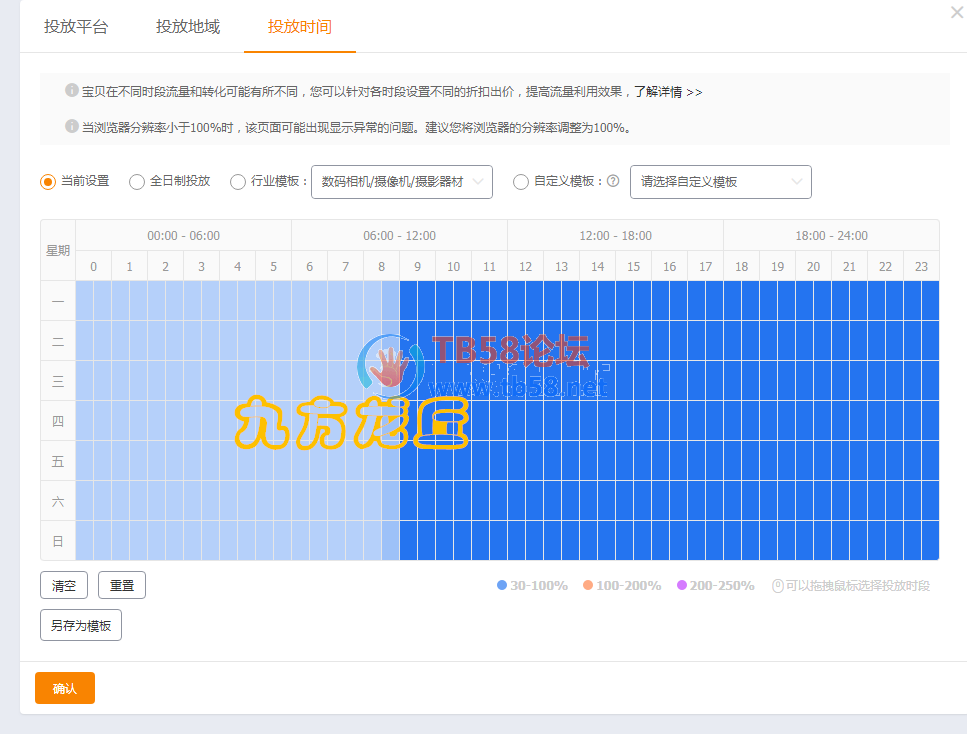
Task: Click the blue 30-100% legend dot
Action: point(502,585)
